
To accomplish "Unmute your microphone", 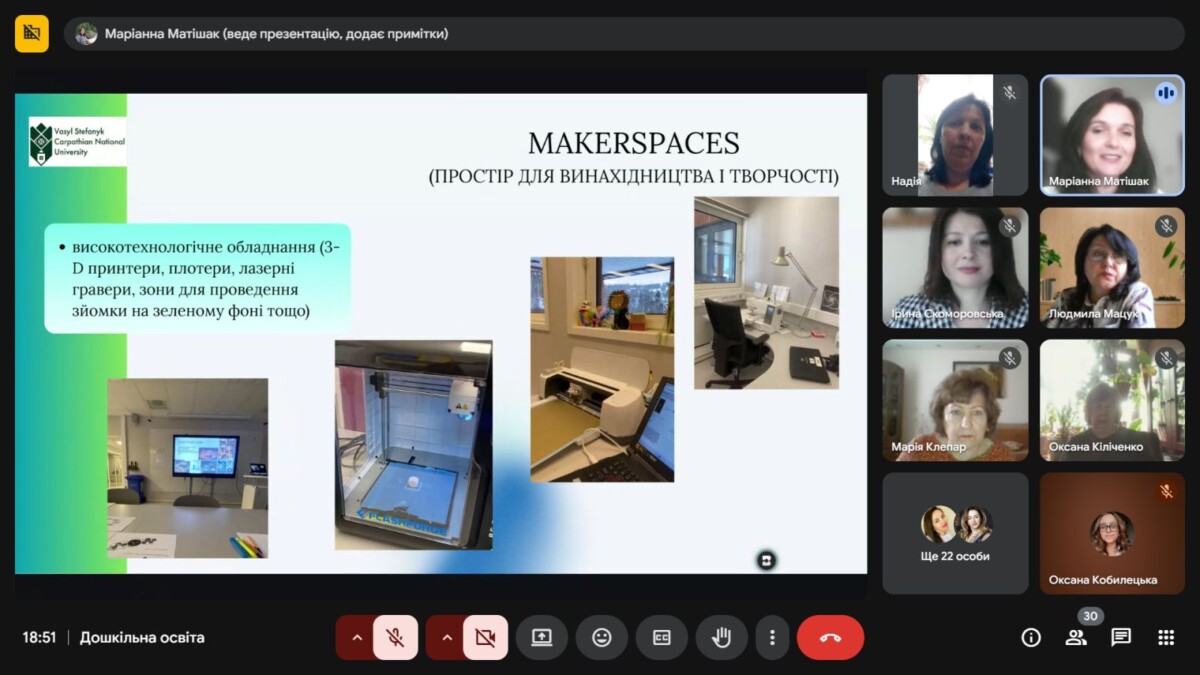I will 395,637.
